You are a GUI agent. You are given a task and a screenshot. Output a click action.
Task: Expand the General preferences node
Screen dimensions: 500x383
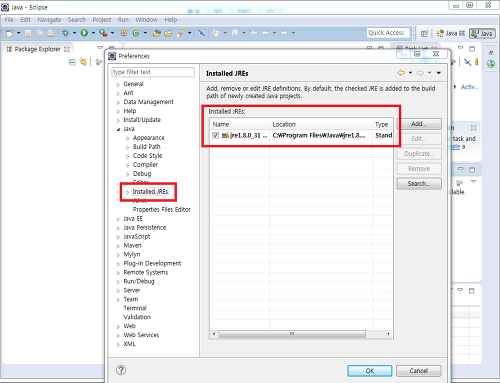point(118,85)
